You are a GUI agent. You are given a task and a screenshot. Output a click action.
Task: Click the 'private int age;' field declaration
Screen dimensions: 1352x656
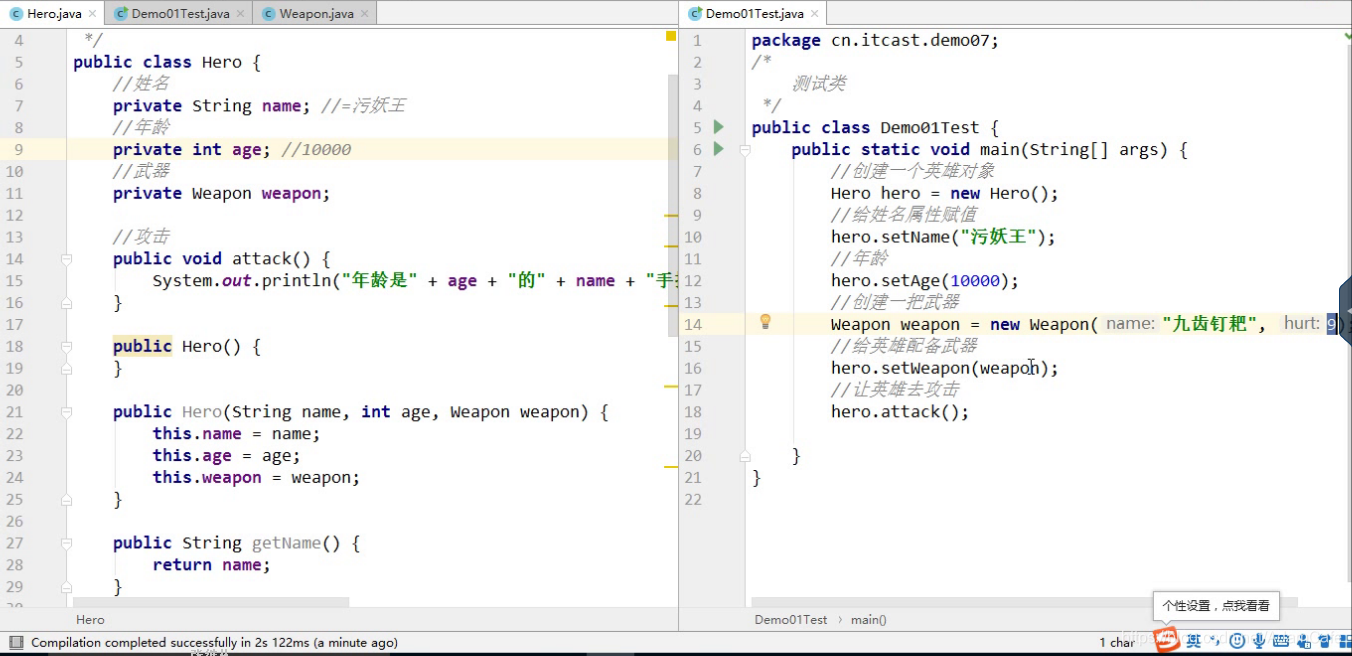coord(192,149)
